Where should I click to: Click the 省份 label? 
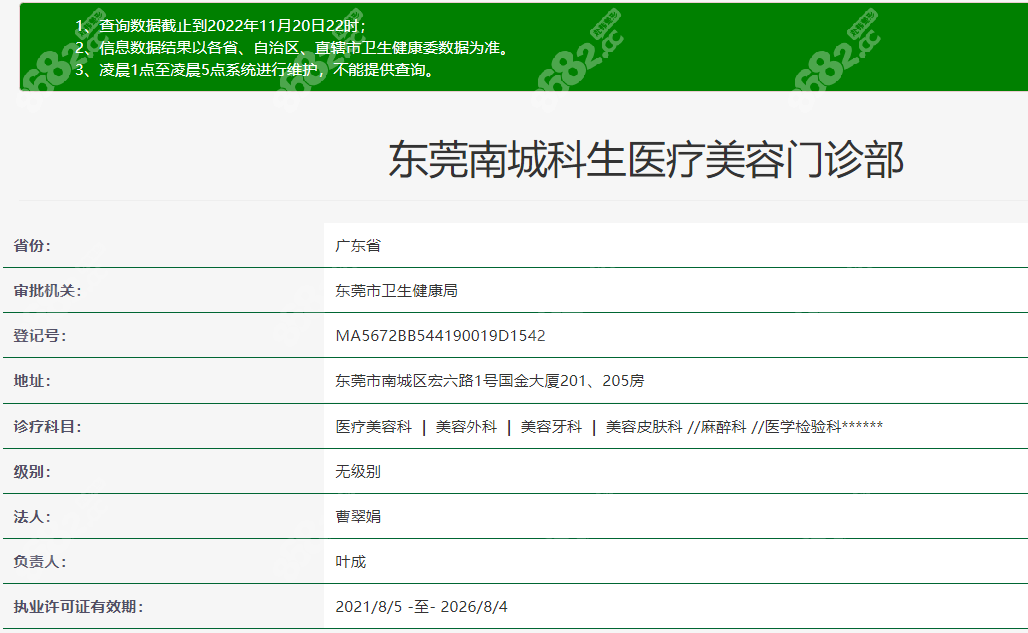tap(32, 246)
